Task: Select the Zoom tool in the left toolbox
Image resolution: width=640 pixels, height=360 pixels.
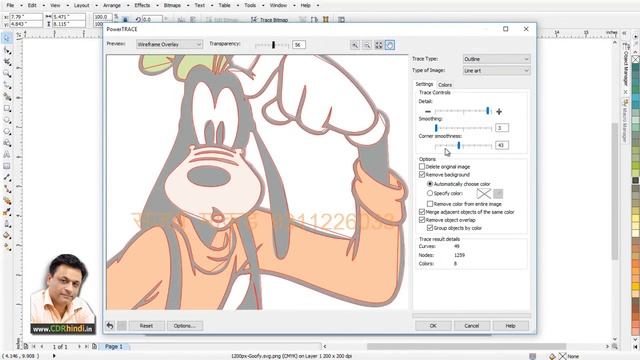Action: (7, 73)
